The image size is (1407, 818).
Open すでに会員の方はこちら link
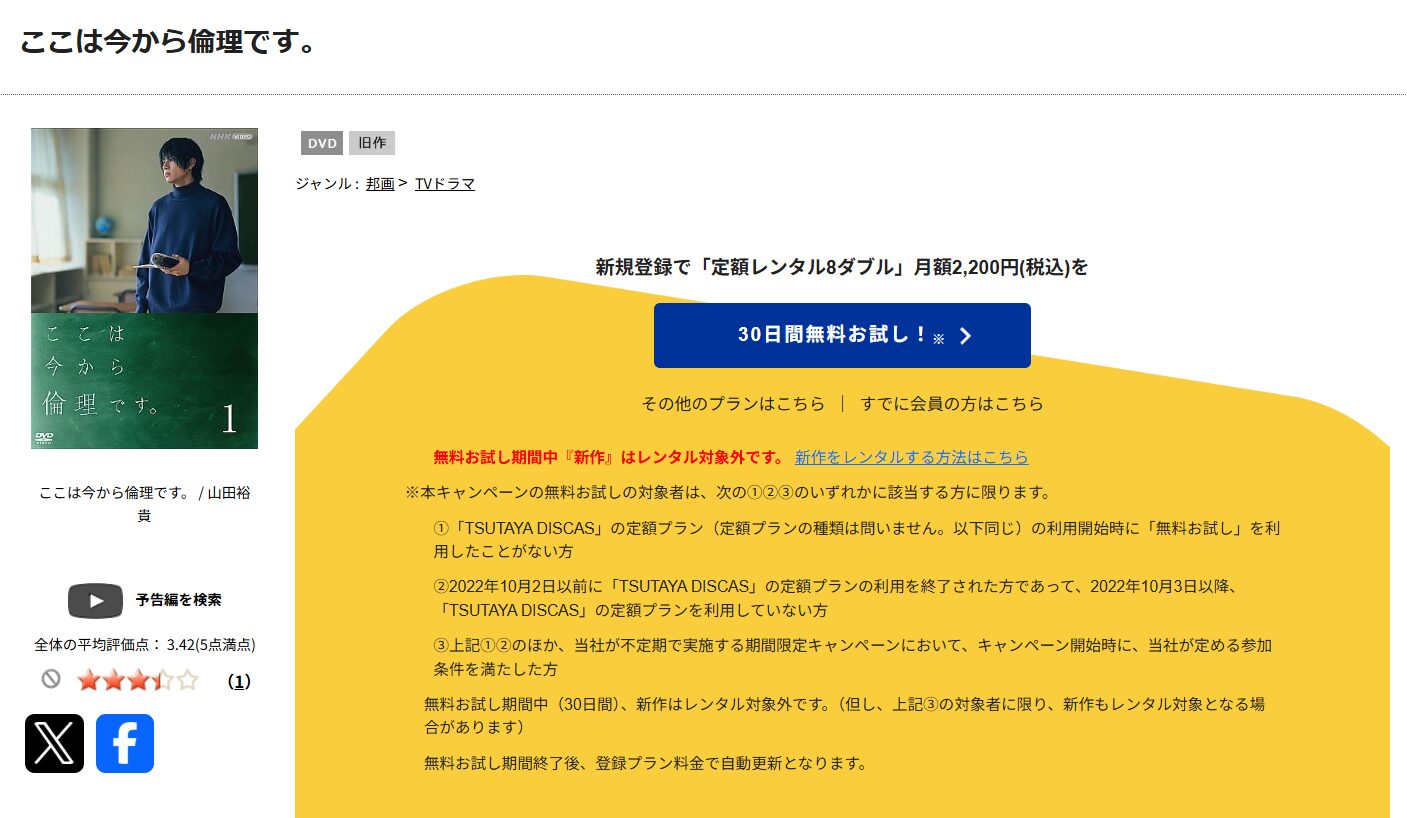click(952, 404)
